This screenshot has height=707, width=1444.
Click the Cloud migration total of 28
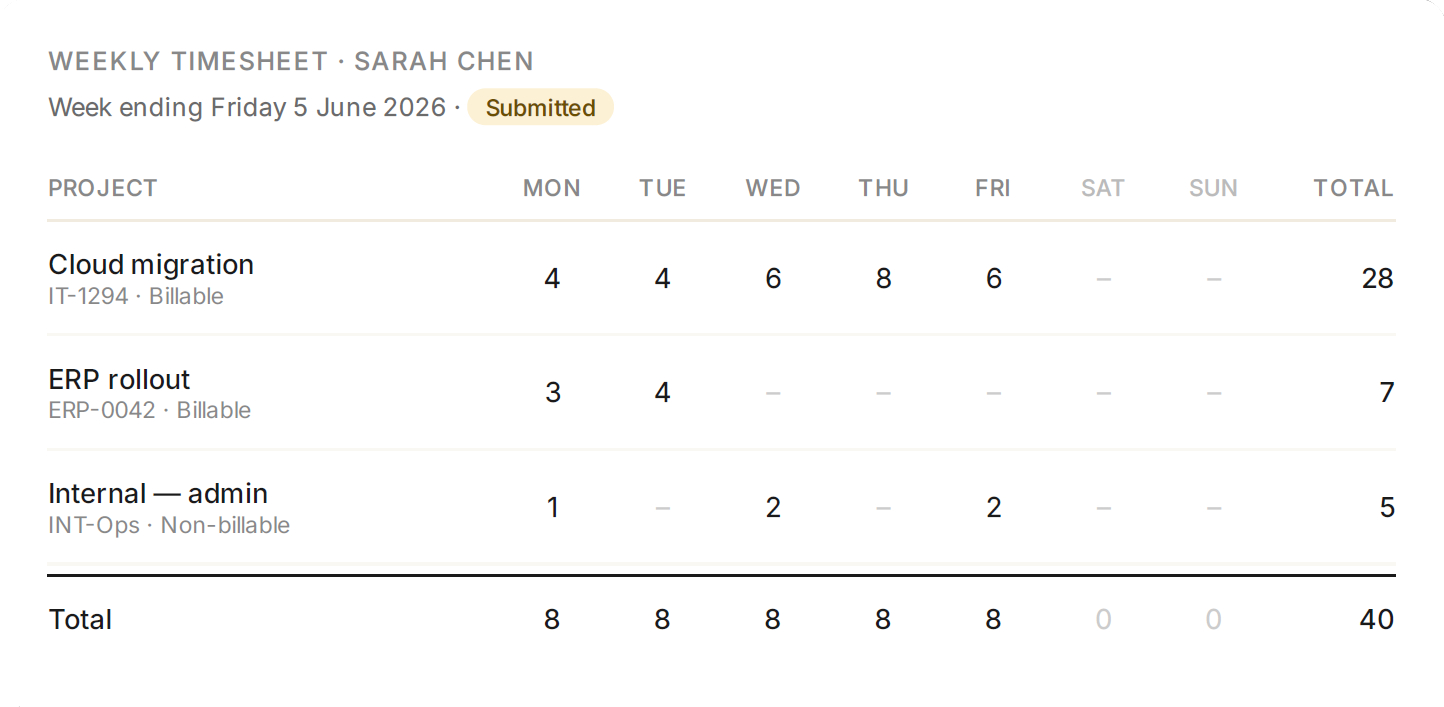[1377, 279]
